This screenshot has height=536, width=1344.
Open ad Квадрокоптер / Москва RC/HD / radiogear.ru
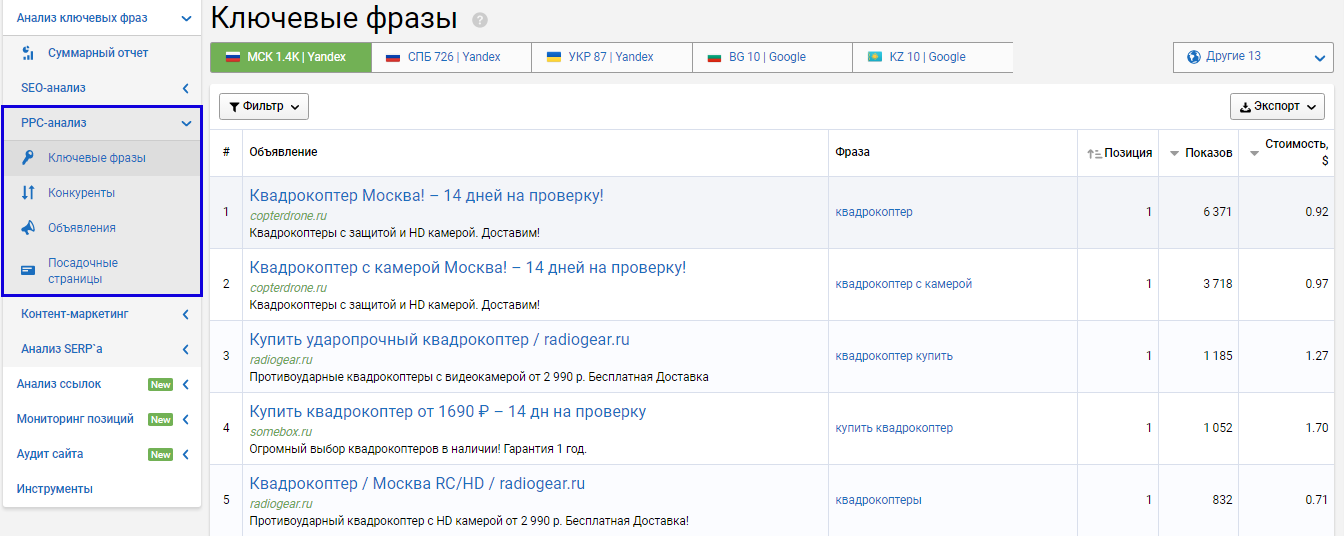(417, 484)
